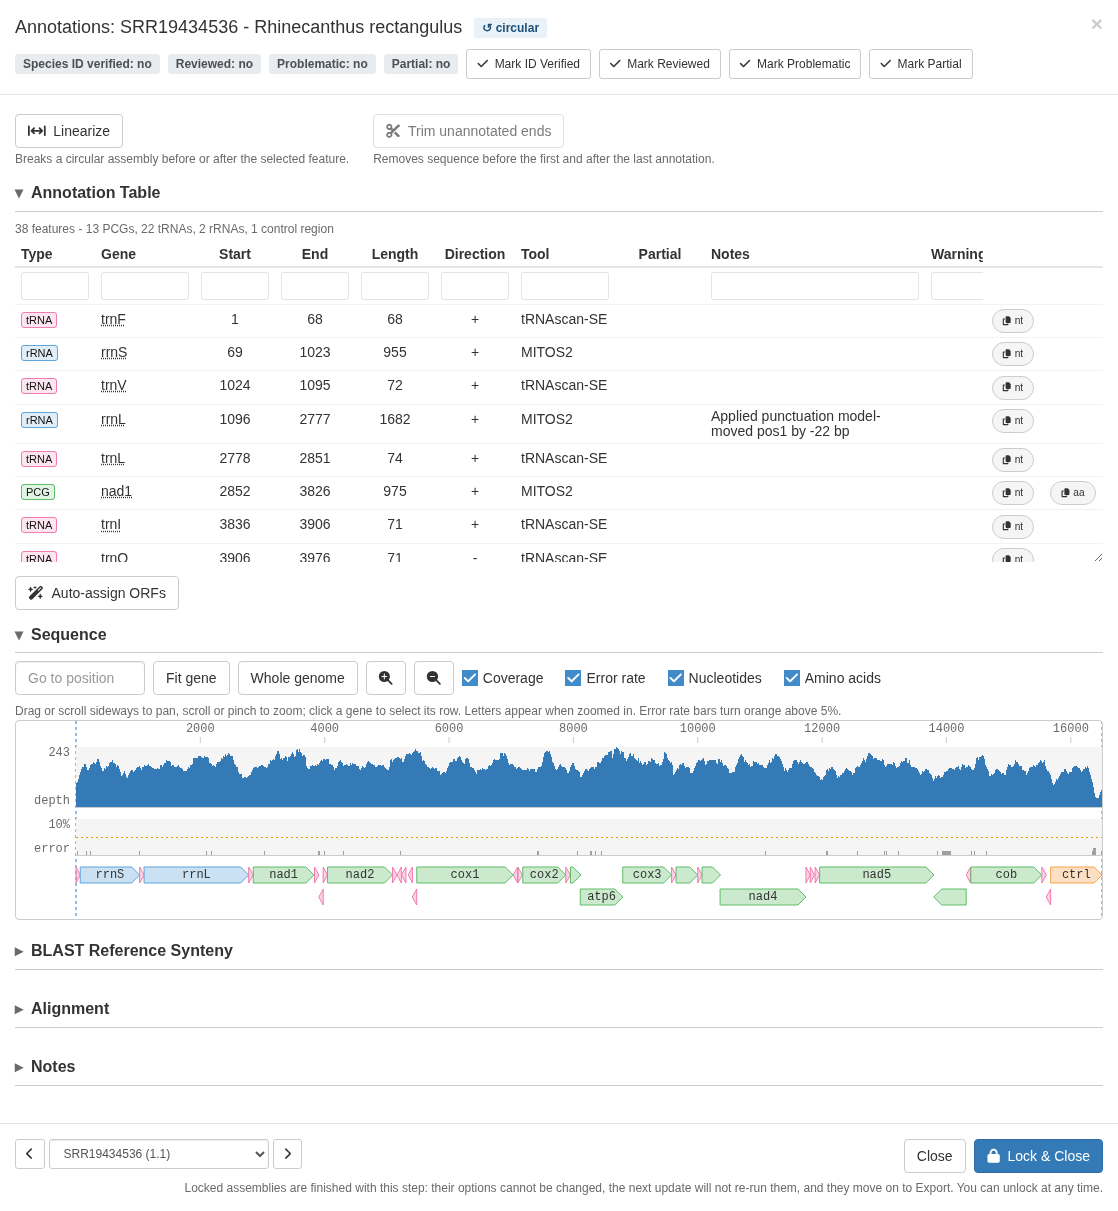Zoom in on the sequence view
1118x1211 pixels.
click(x=386, y=678)
